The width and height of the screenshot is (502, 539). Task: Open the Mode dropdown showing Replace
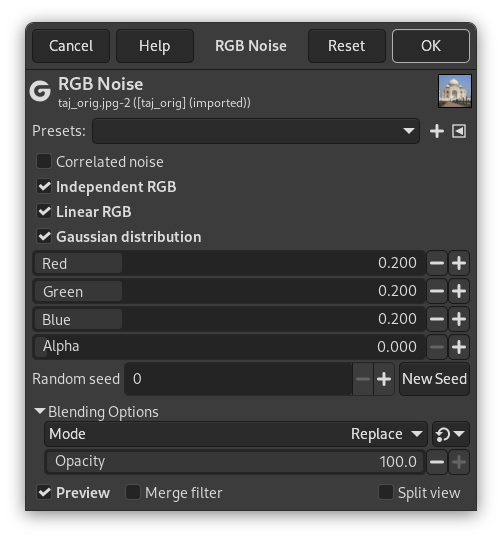(236, 434)
